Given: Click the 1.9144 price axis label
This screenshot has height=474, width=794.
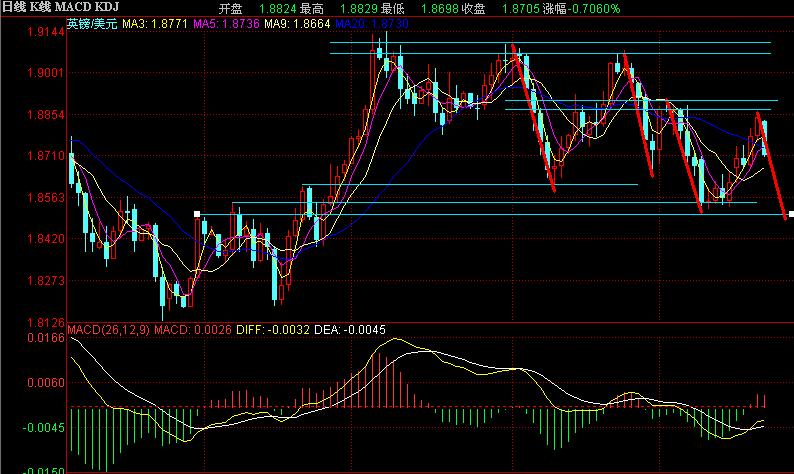Looking at the screenshot, I should [46, 32].
